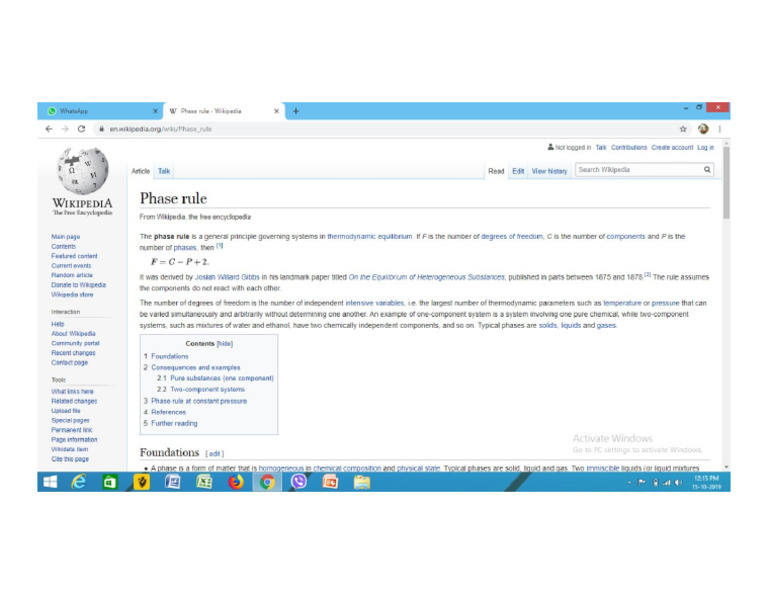Click the search magnifier icon in Wikipedia
Image resolution: width=768 pixels, height=594 pixels.
point(707,170)
